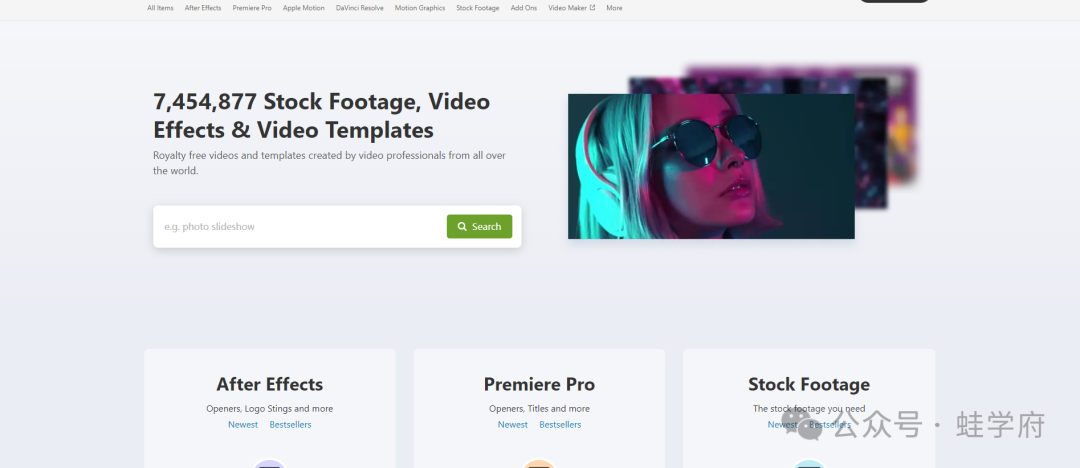The width and height of the screenshot is (1080, 468).
Task: Go to Apple Motion category
Action: pyautogui.click(x=303, y=8)
